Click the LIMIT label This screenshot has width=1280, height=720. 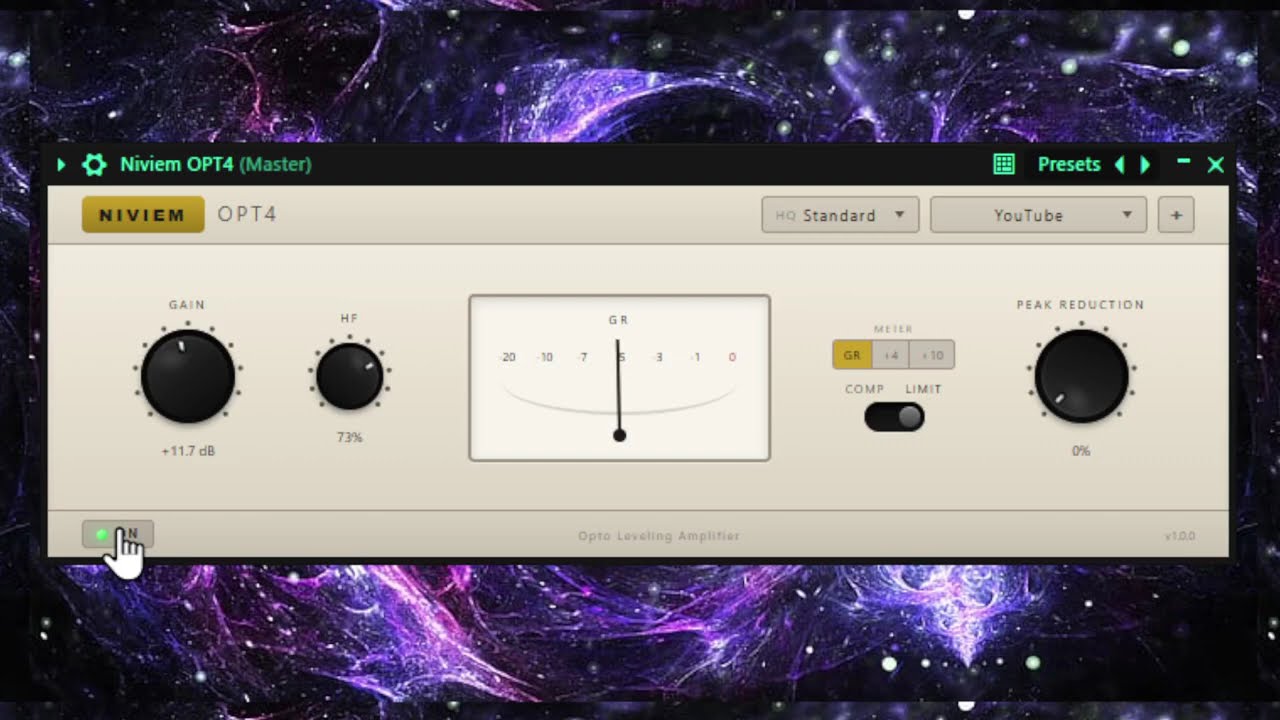pos(923,389)
